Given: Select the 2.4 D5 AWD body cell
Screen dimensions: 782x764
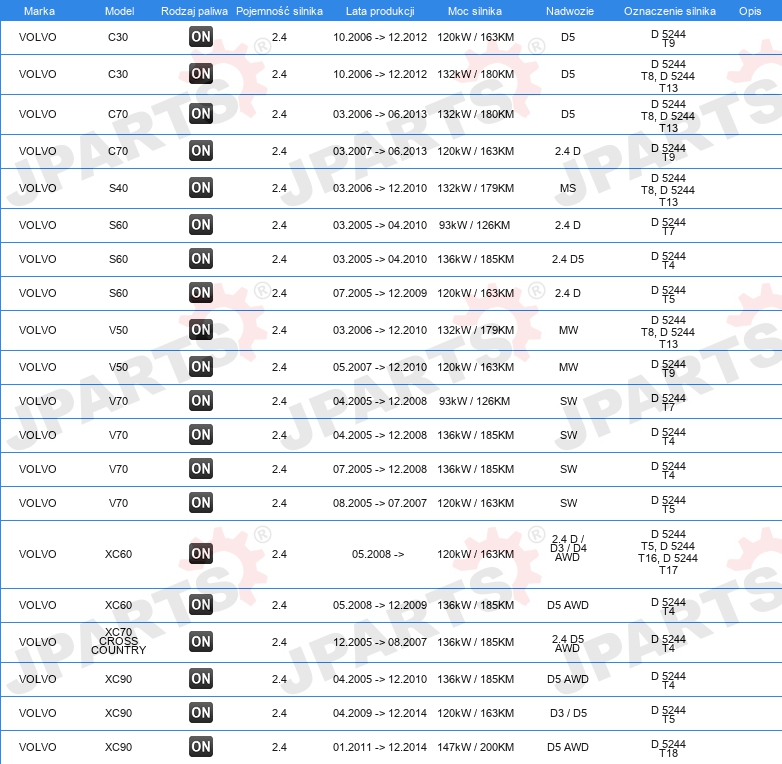Looking at the screenshot, I should 568,643.
